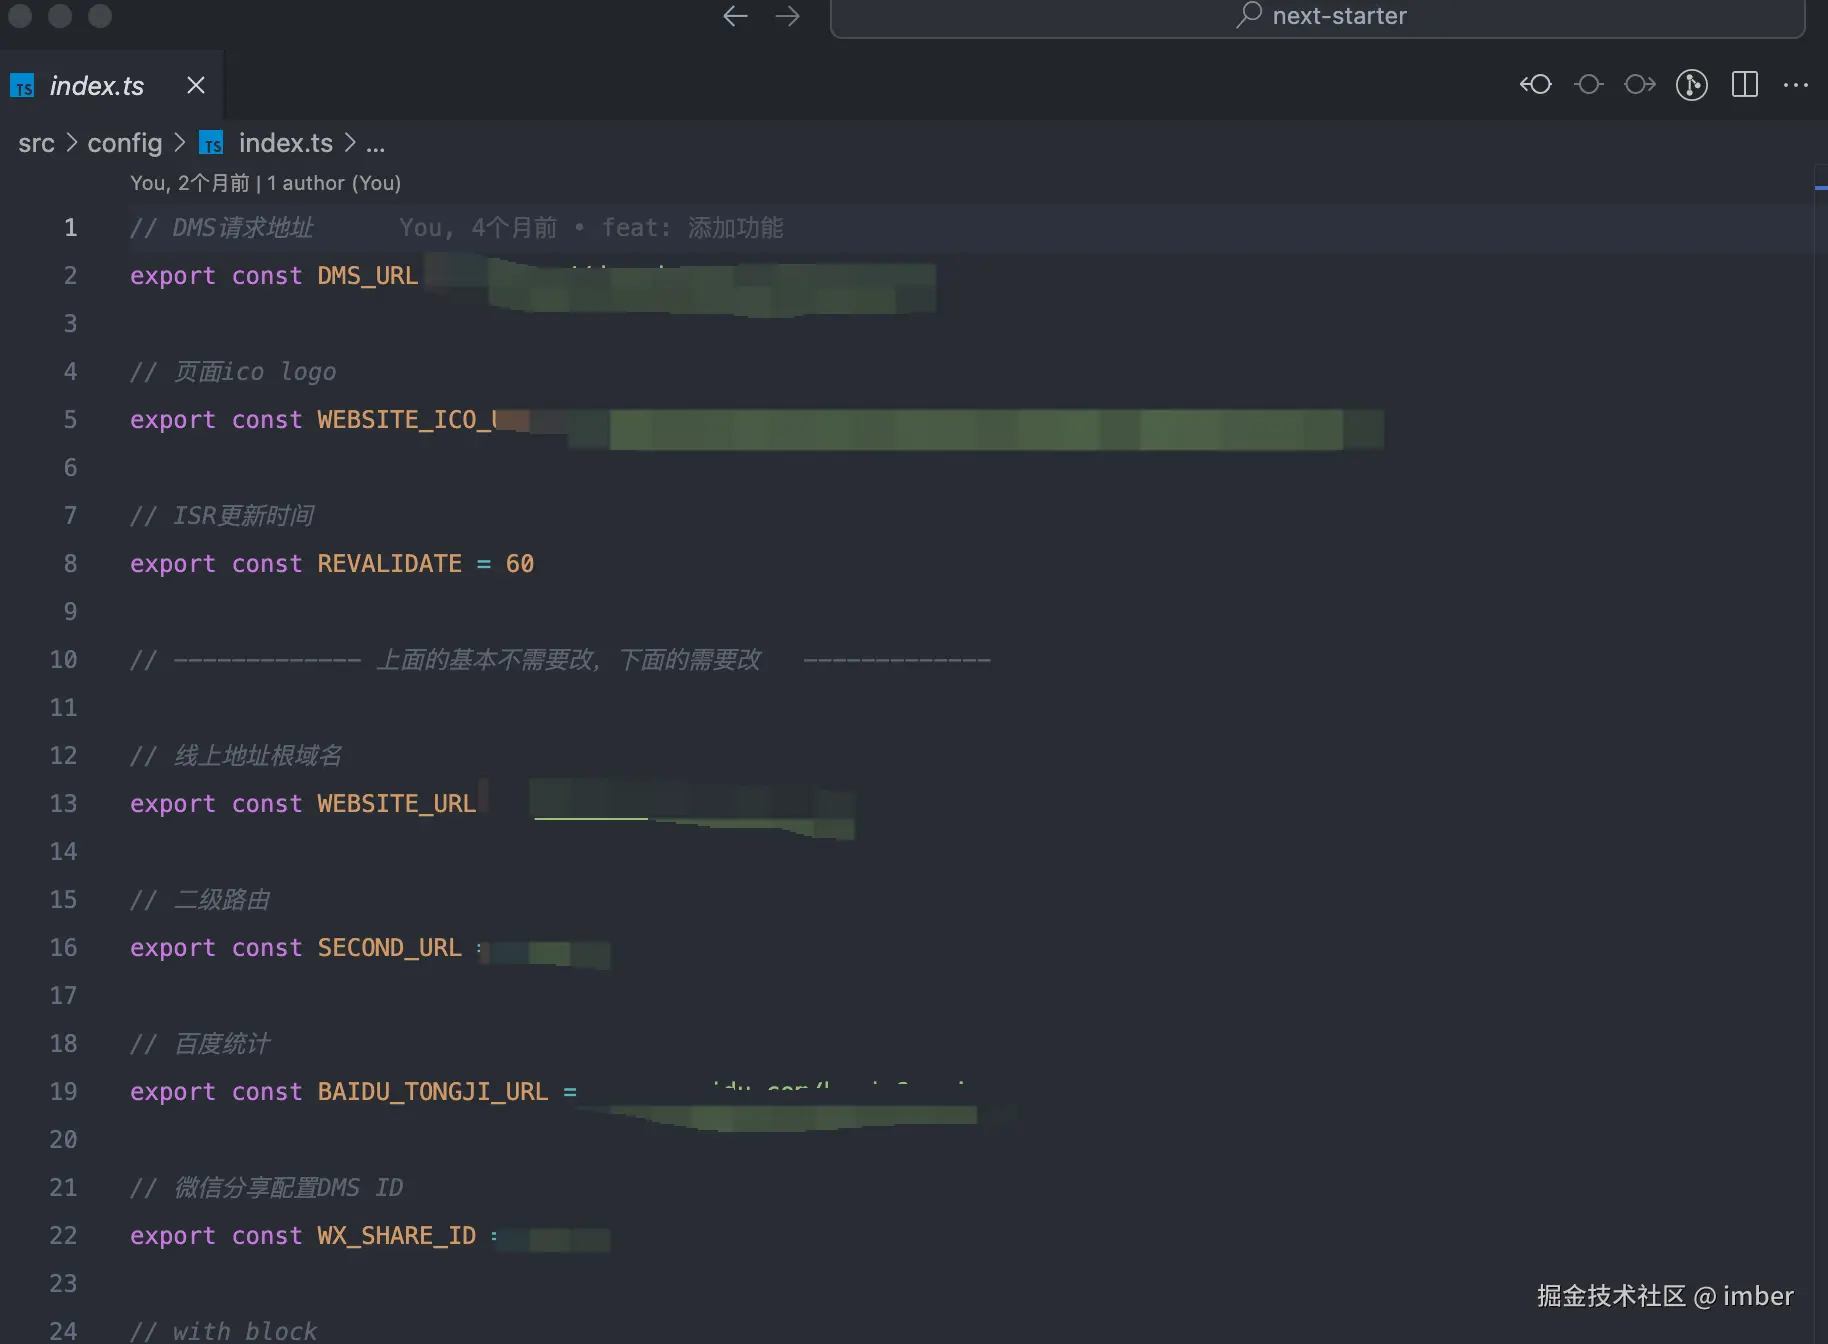Viewport: 1828px width, 1344px height.
Task: Click the WX_SHARE_ID constant name
Action: [x=396, y=1236]
